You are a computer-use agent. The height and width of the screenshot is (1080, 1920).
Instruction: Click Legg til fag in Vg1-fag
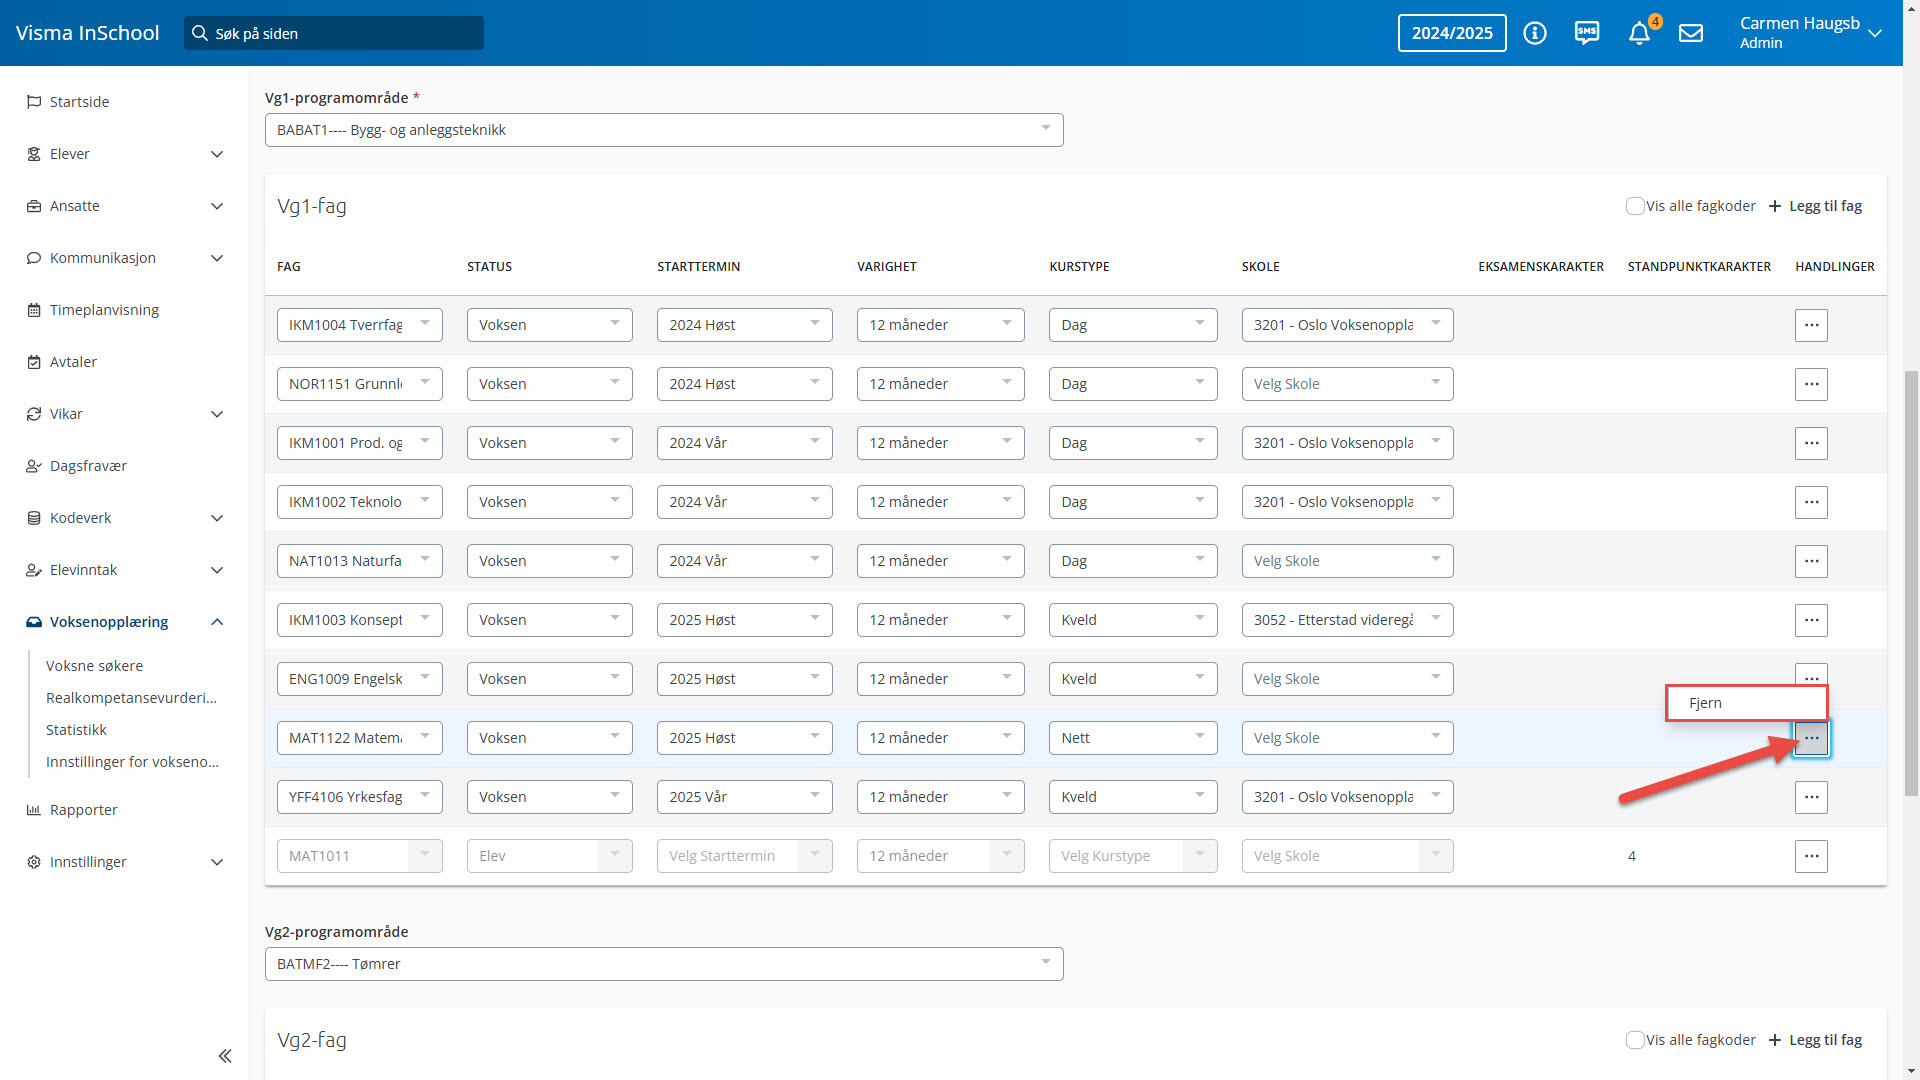[x=1815, y=206]
